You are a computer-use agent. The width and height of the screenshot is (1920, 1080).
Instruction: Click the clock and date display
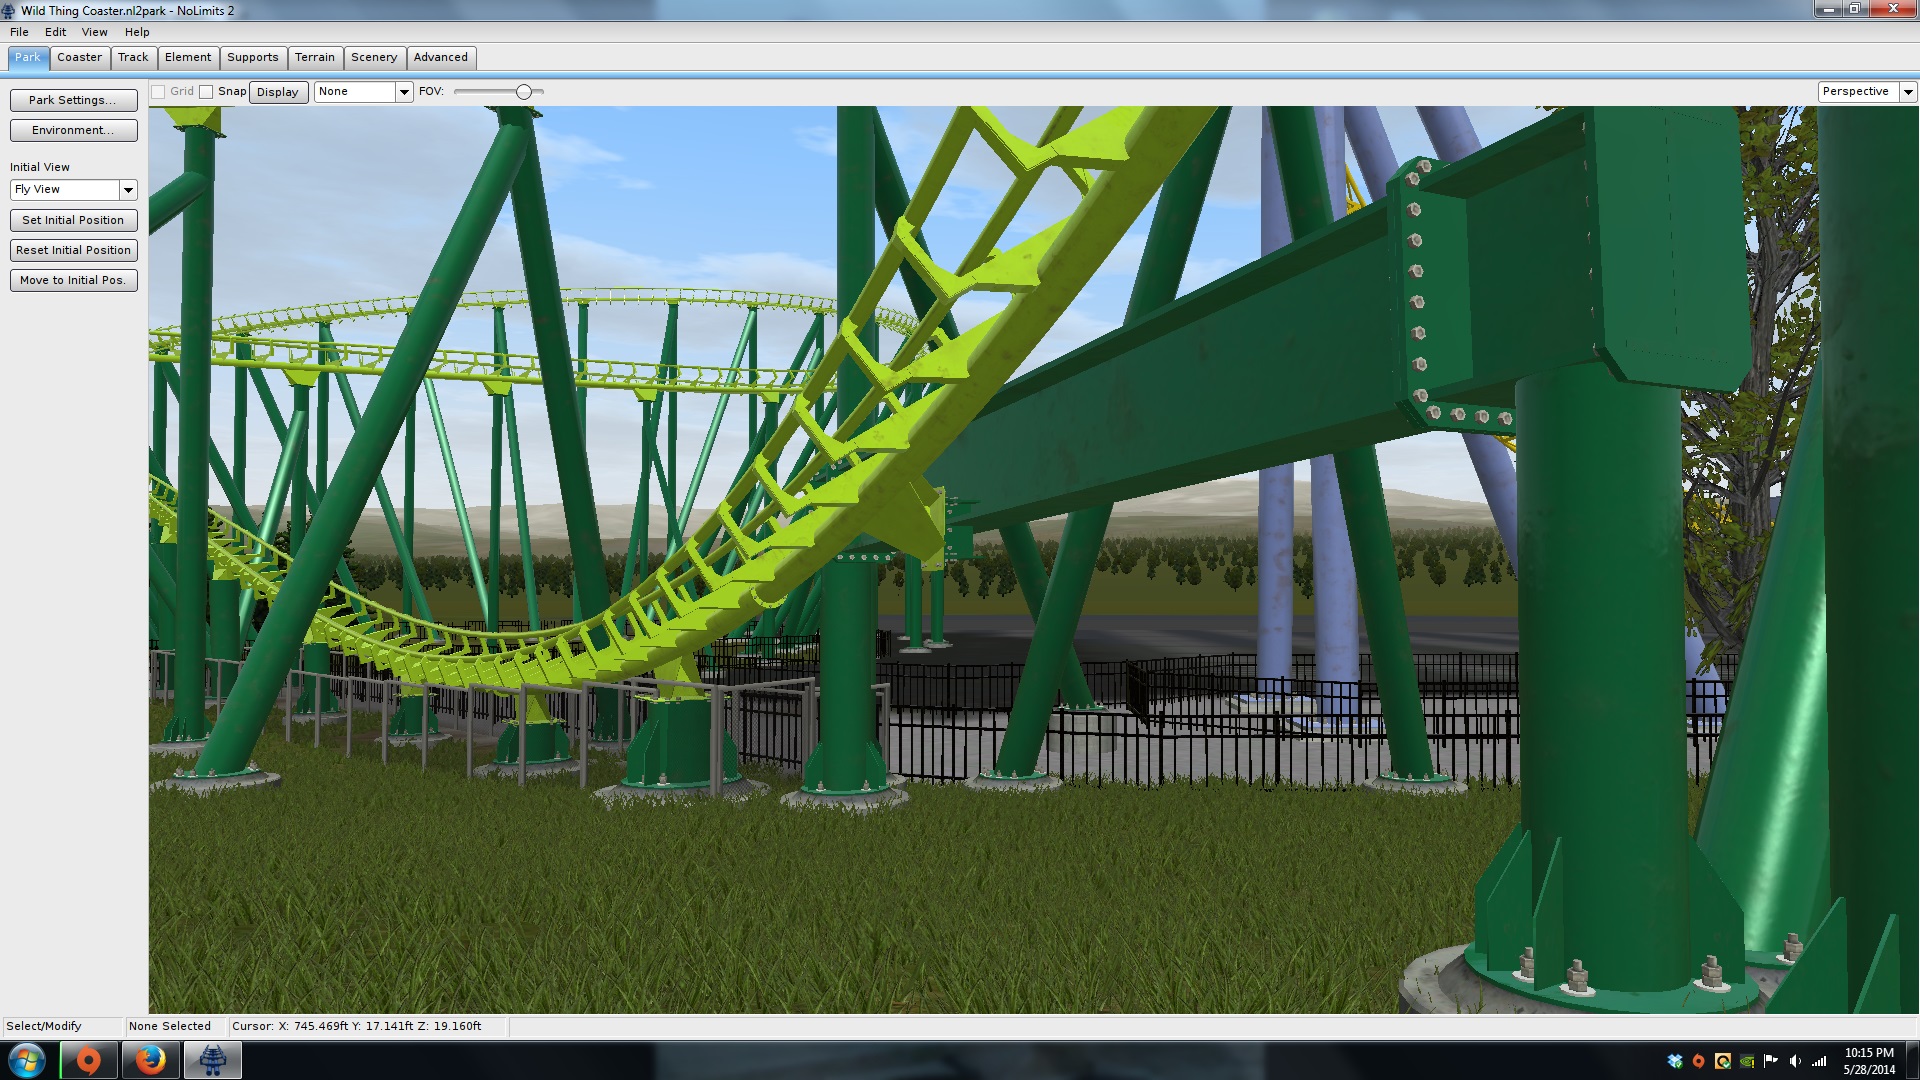click(x=1868, y=1061)
